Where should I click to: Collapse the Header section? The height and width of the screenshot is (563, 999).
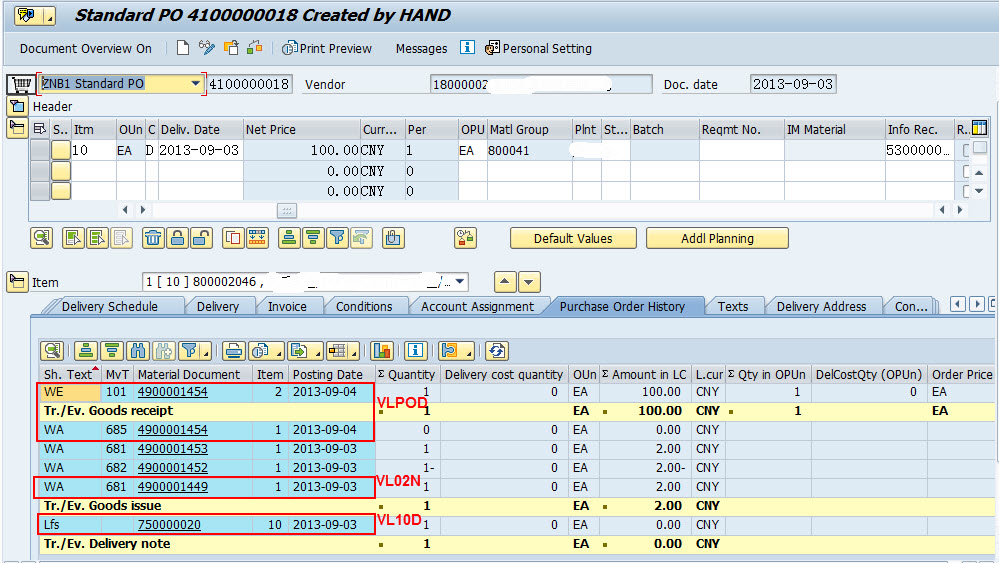[x=17, y=106]
